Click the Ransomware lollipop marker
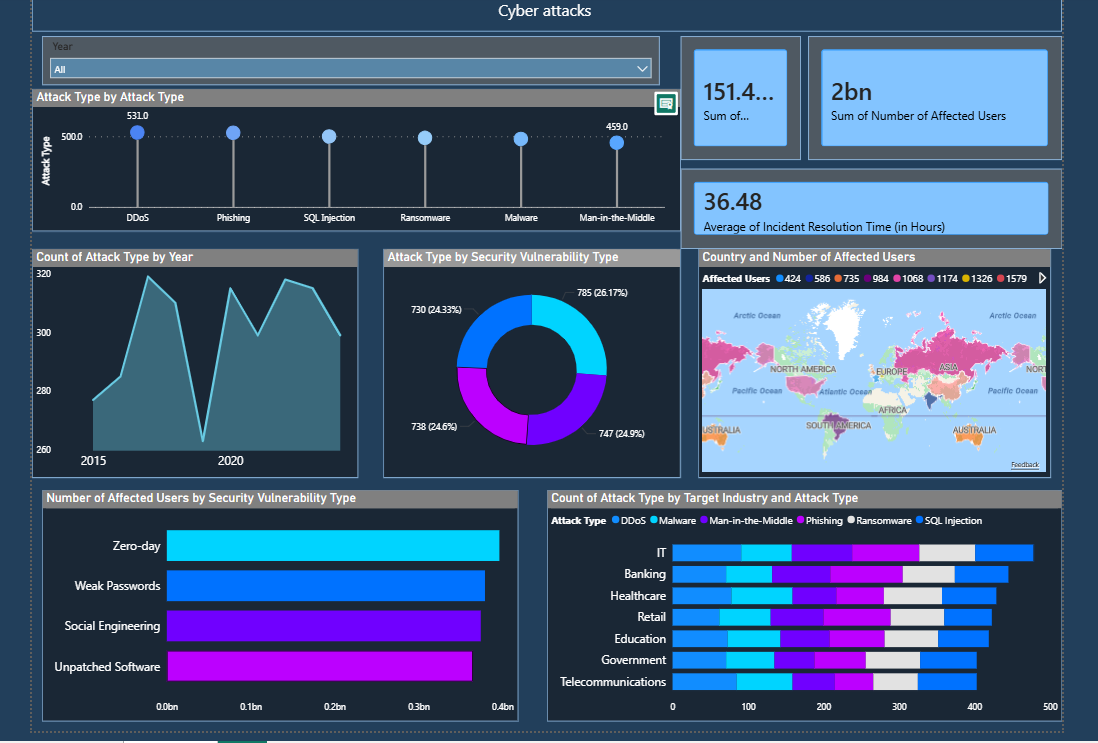The image size is (1098, 743). (425, 138)
